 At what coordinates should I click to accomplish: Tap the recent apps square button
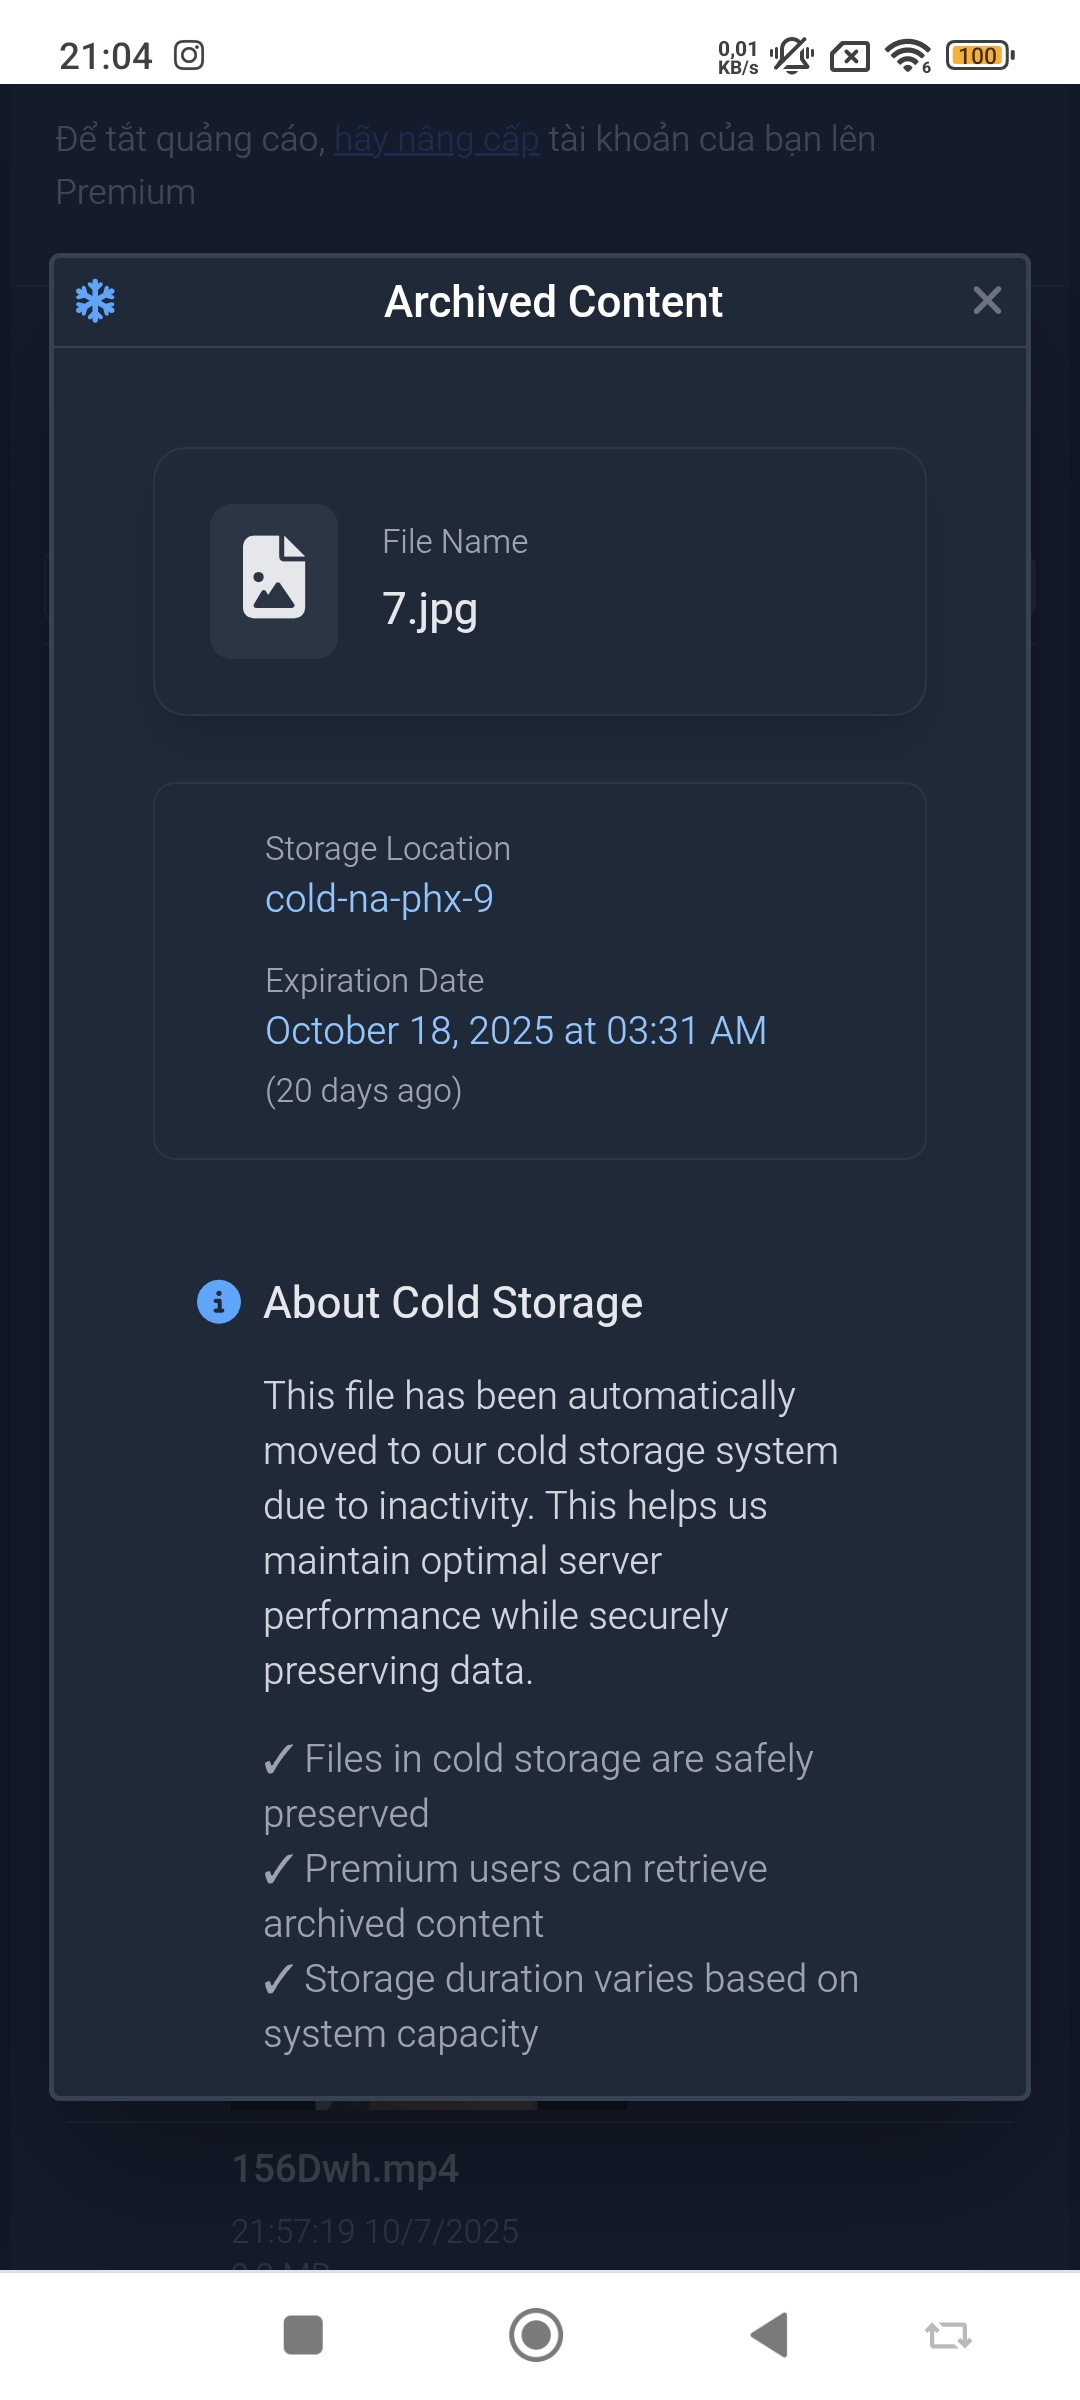pyautogui.click(x=303, y=2335)
